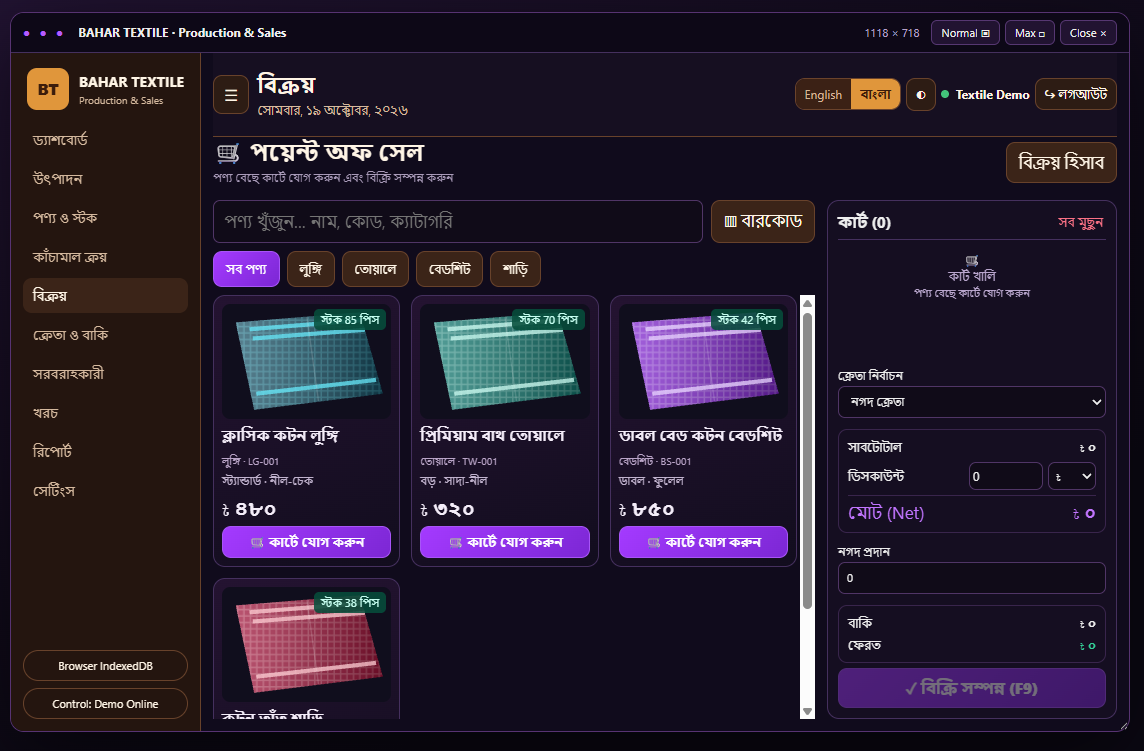
Task: Click the scrollbar down arrow
Action: coord(807,712)
